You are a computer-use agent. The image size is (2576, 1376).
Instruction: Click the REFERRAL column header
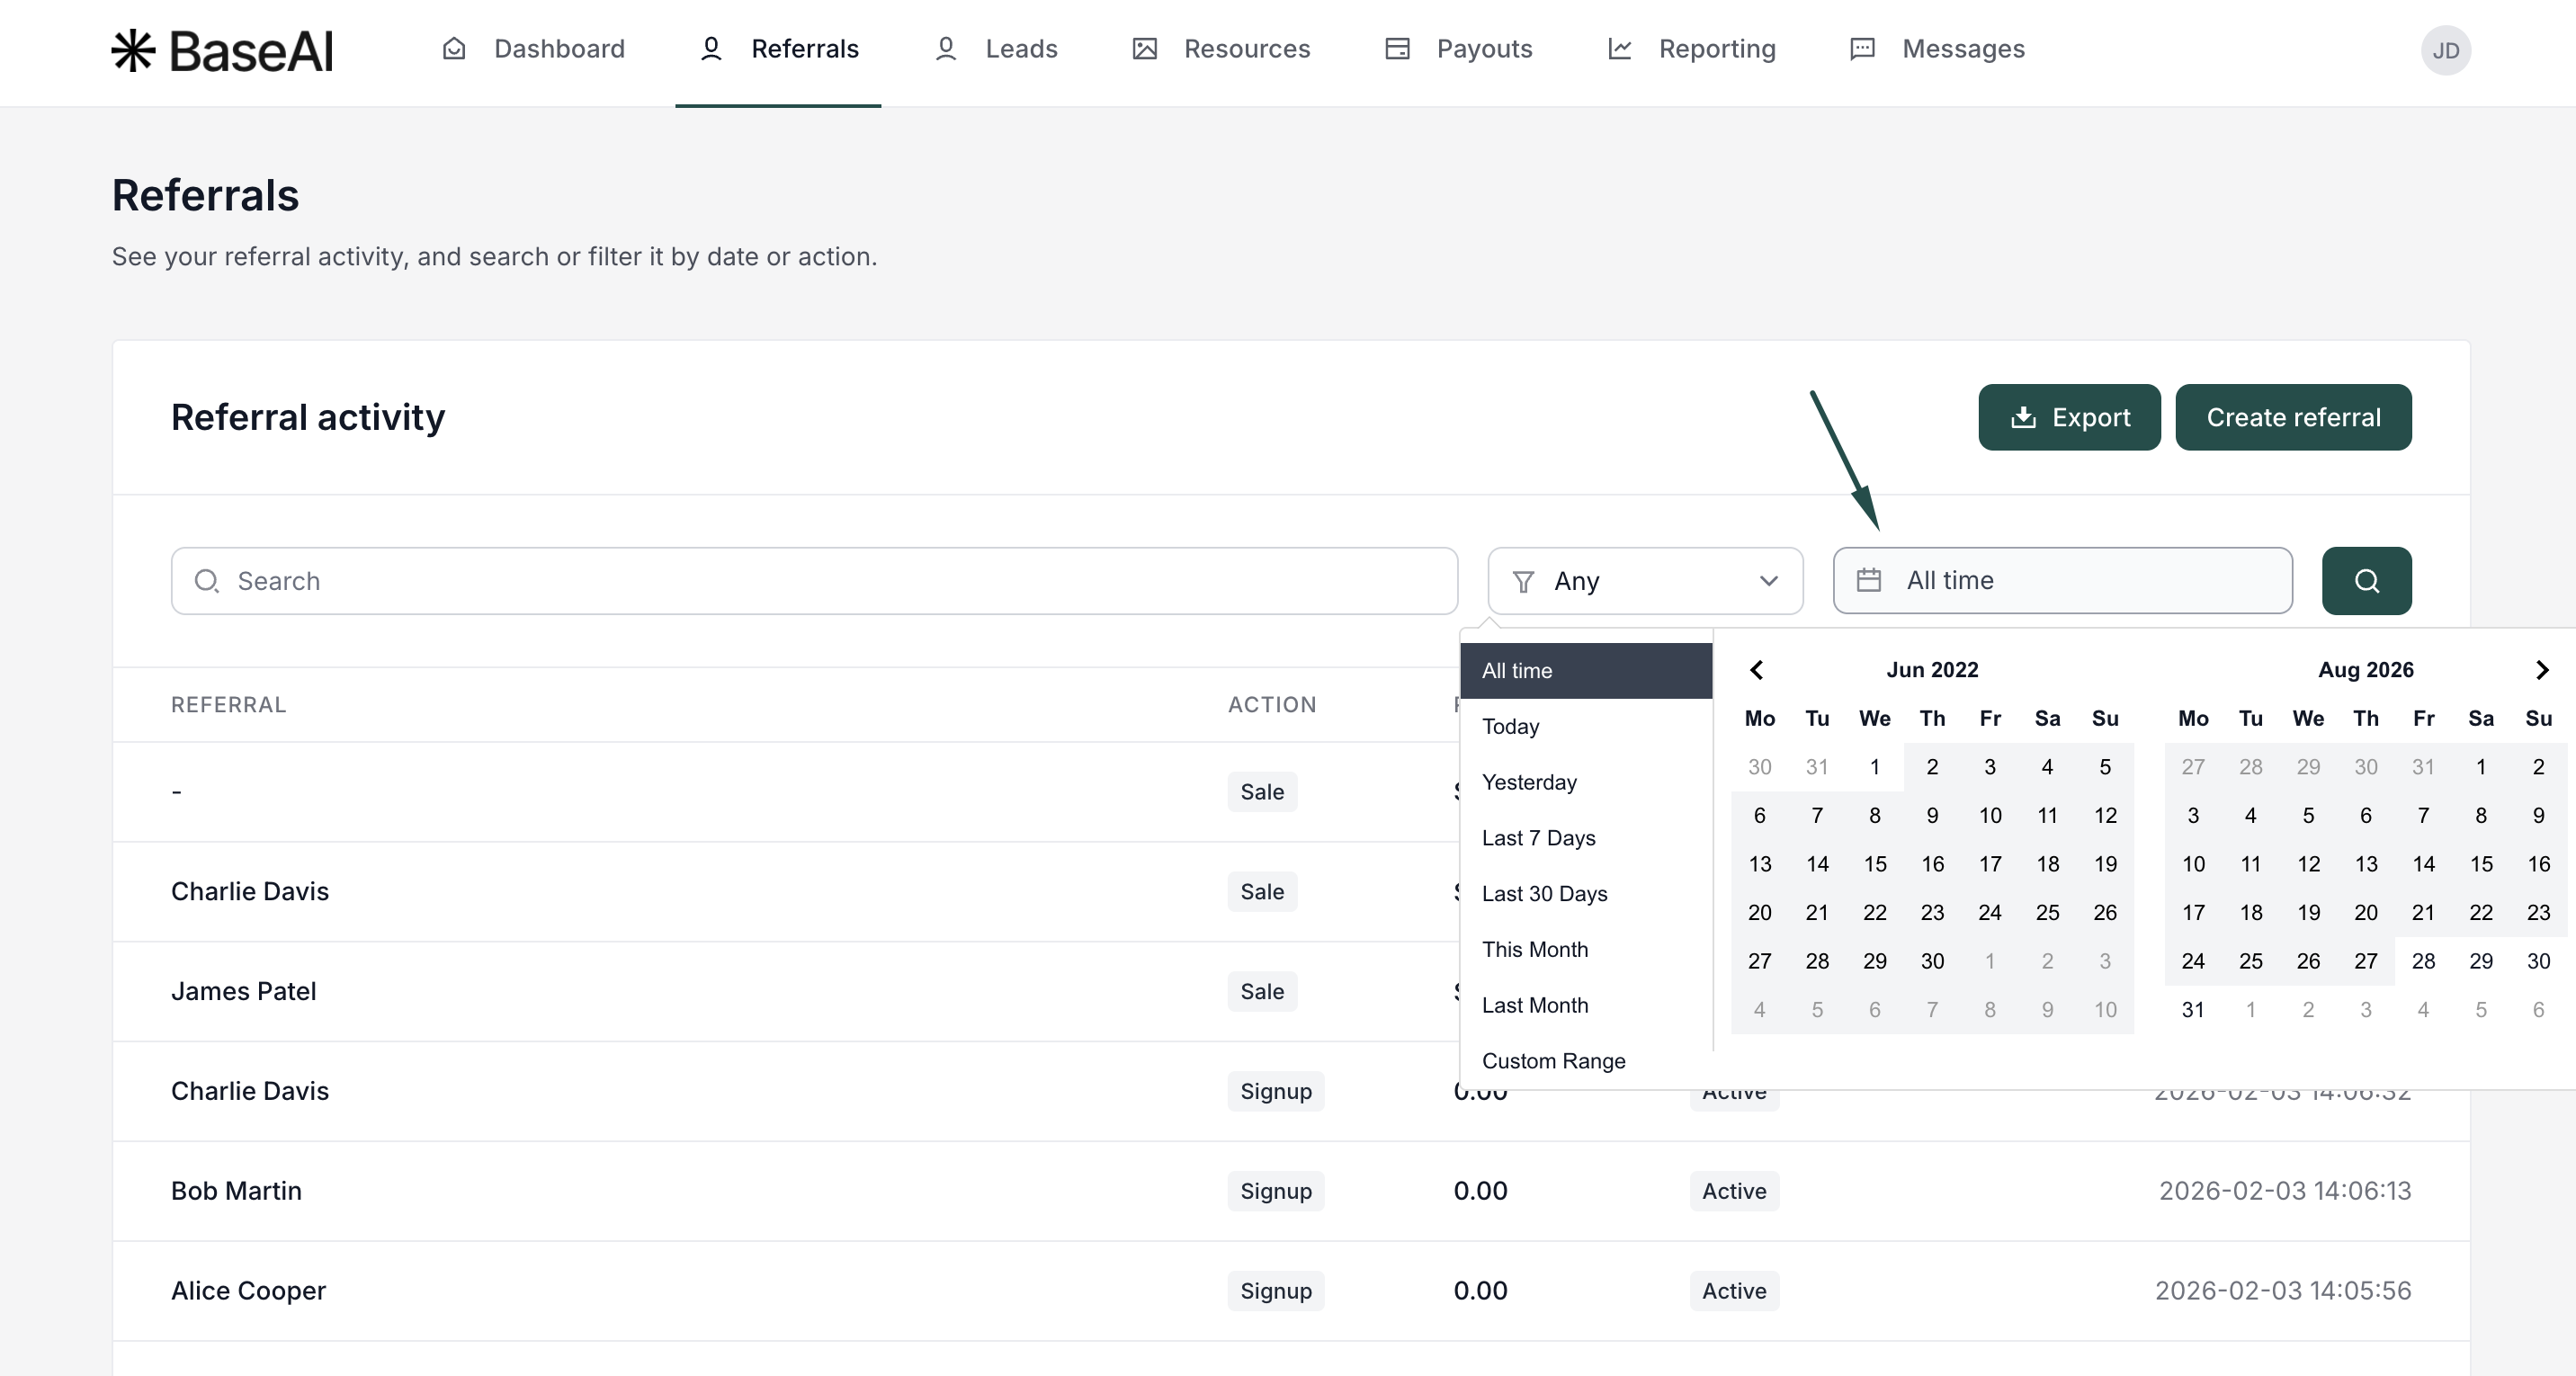(x=229, y=705)
